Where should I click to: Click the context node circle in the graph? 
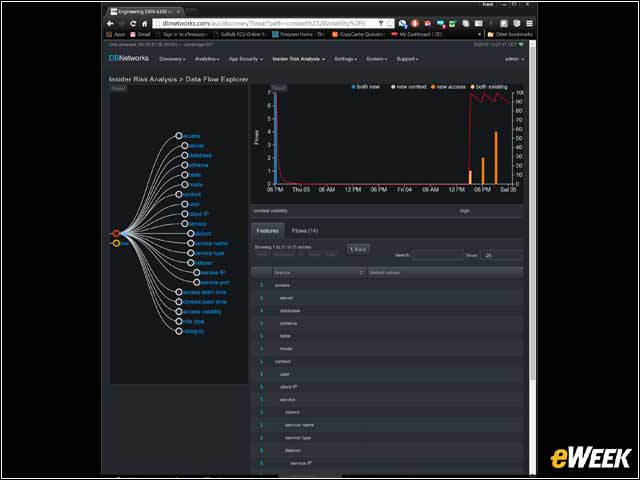click(179, 195)
